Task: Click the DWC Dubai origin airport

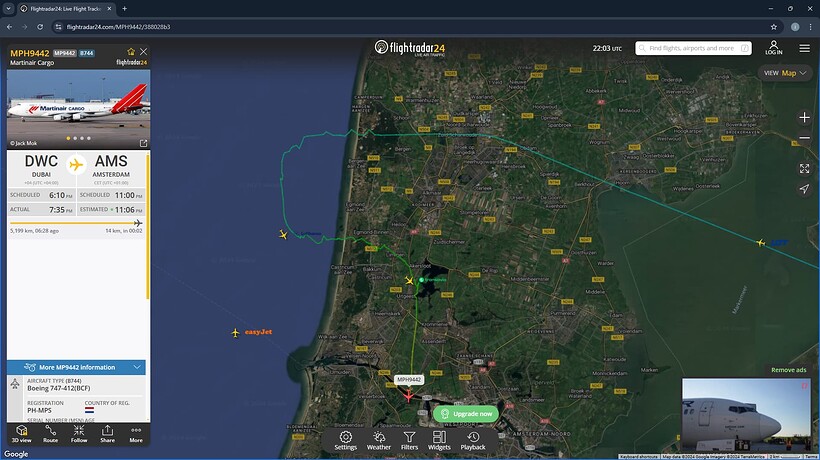Action: pos(41,166)
